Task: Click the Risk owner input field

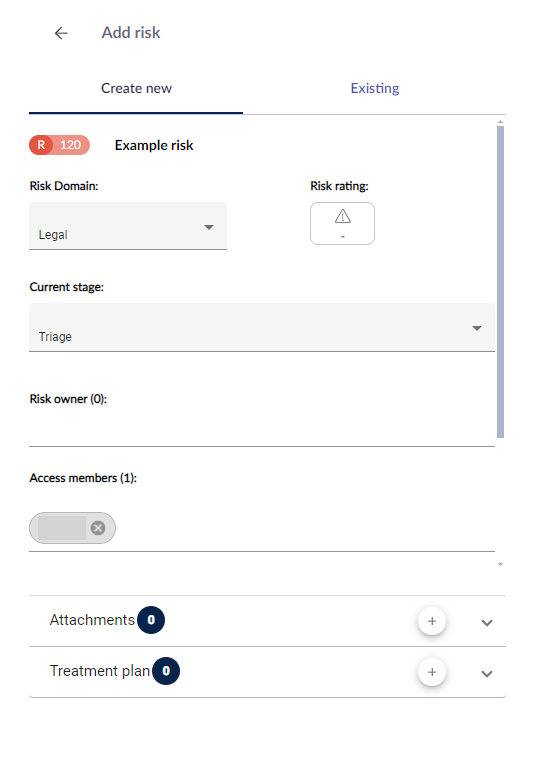Action: click(262, 429)
